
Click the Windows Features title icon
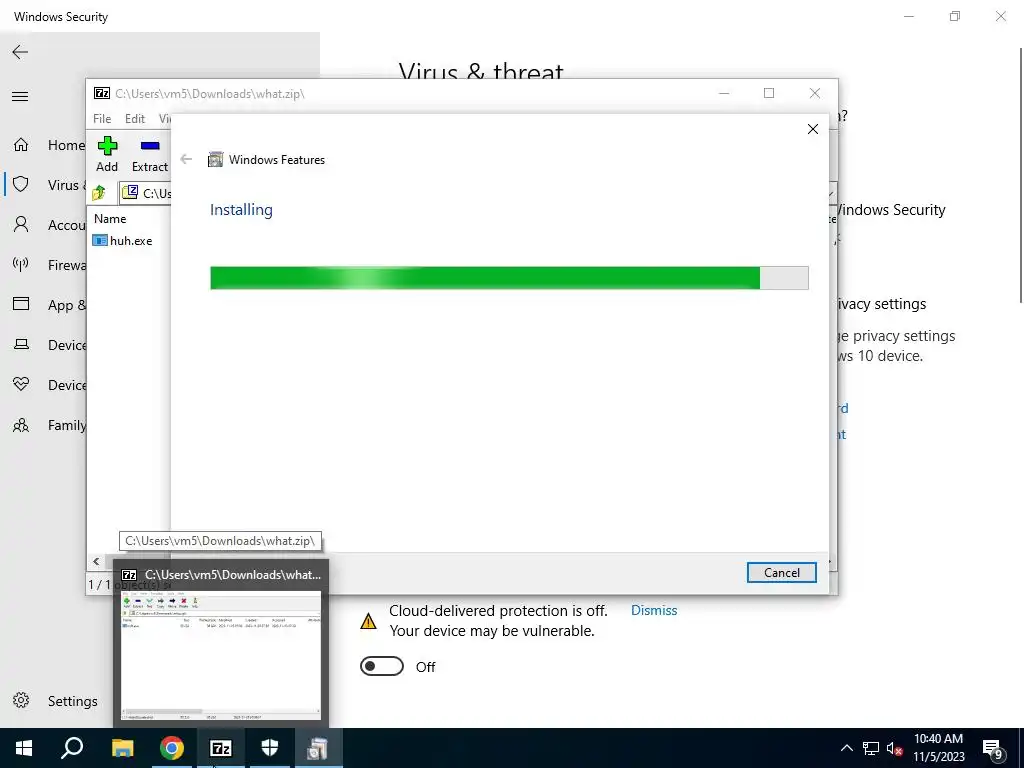tap(215, 159)
